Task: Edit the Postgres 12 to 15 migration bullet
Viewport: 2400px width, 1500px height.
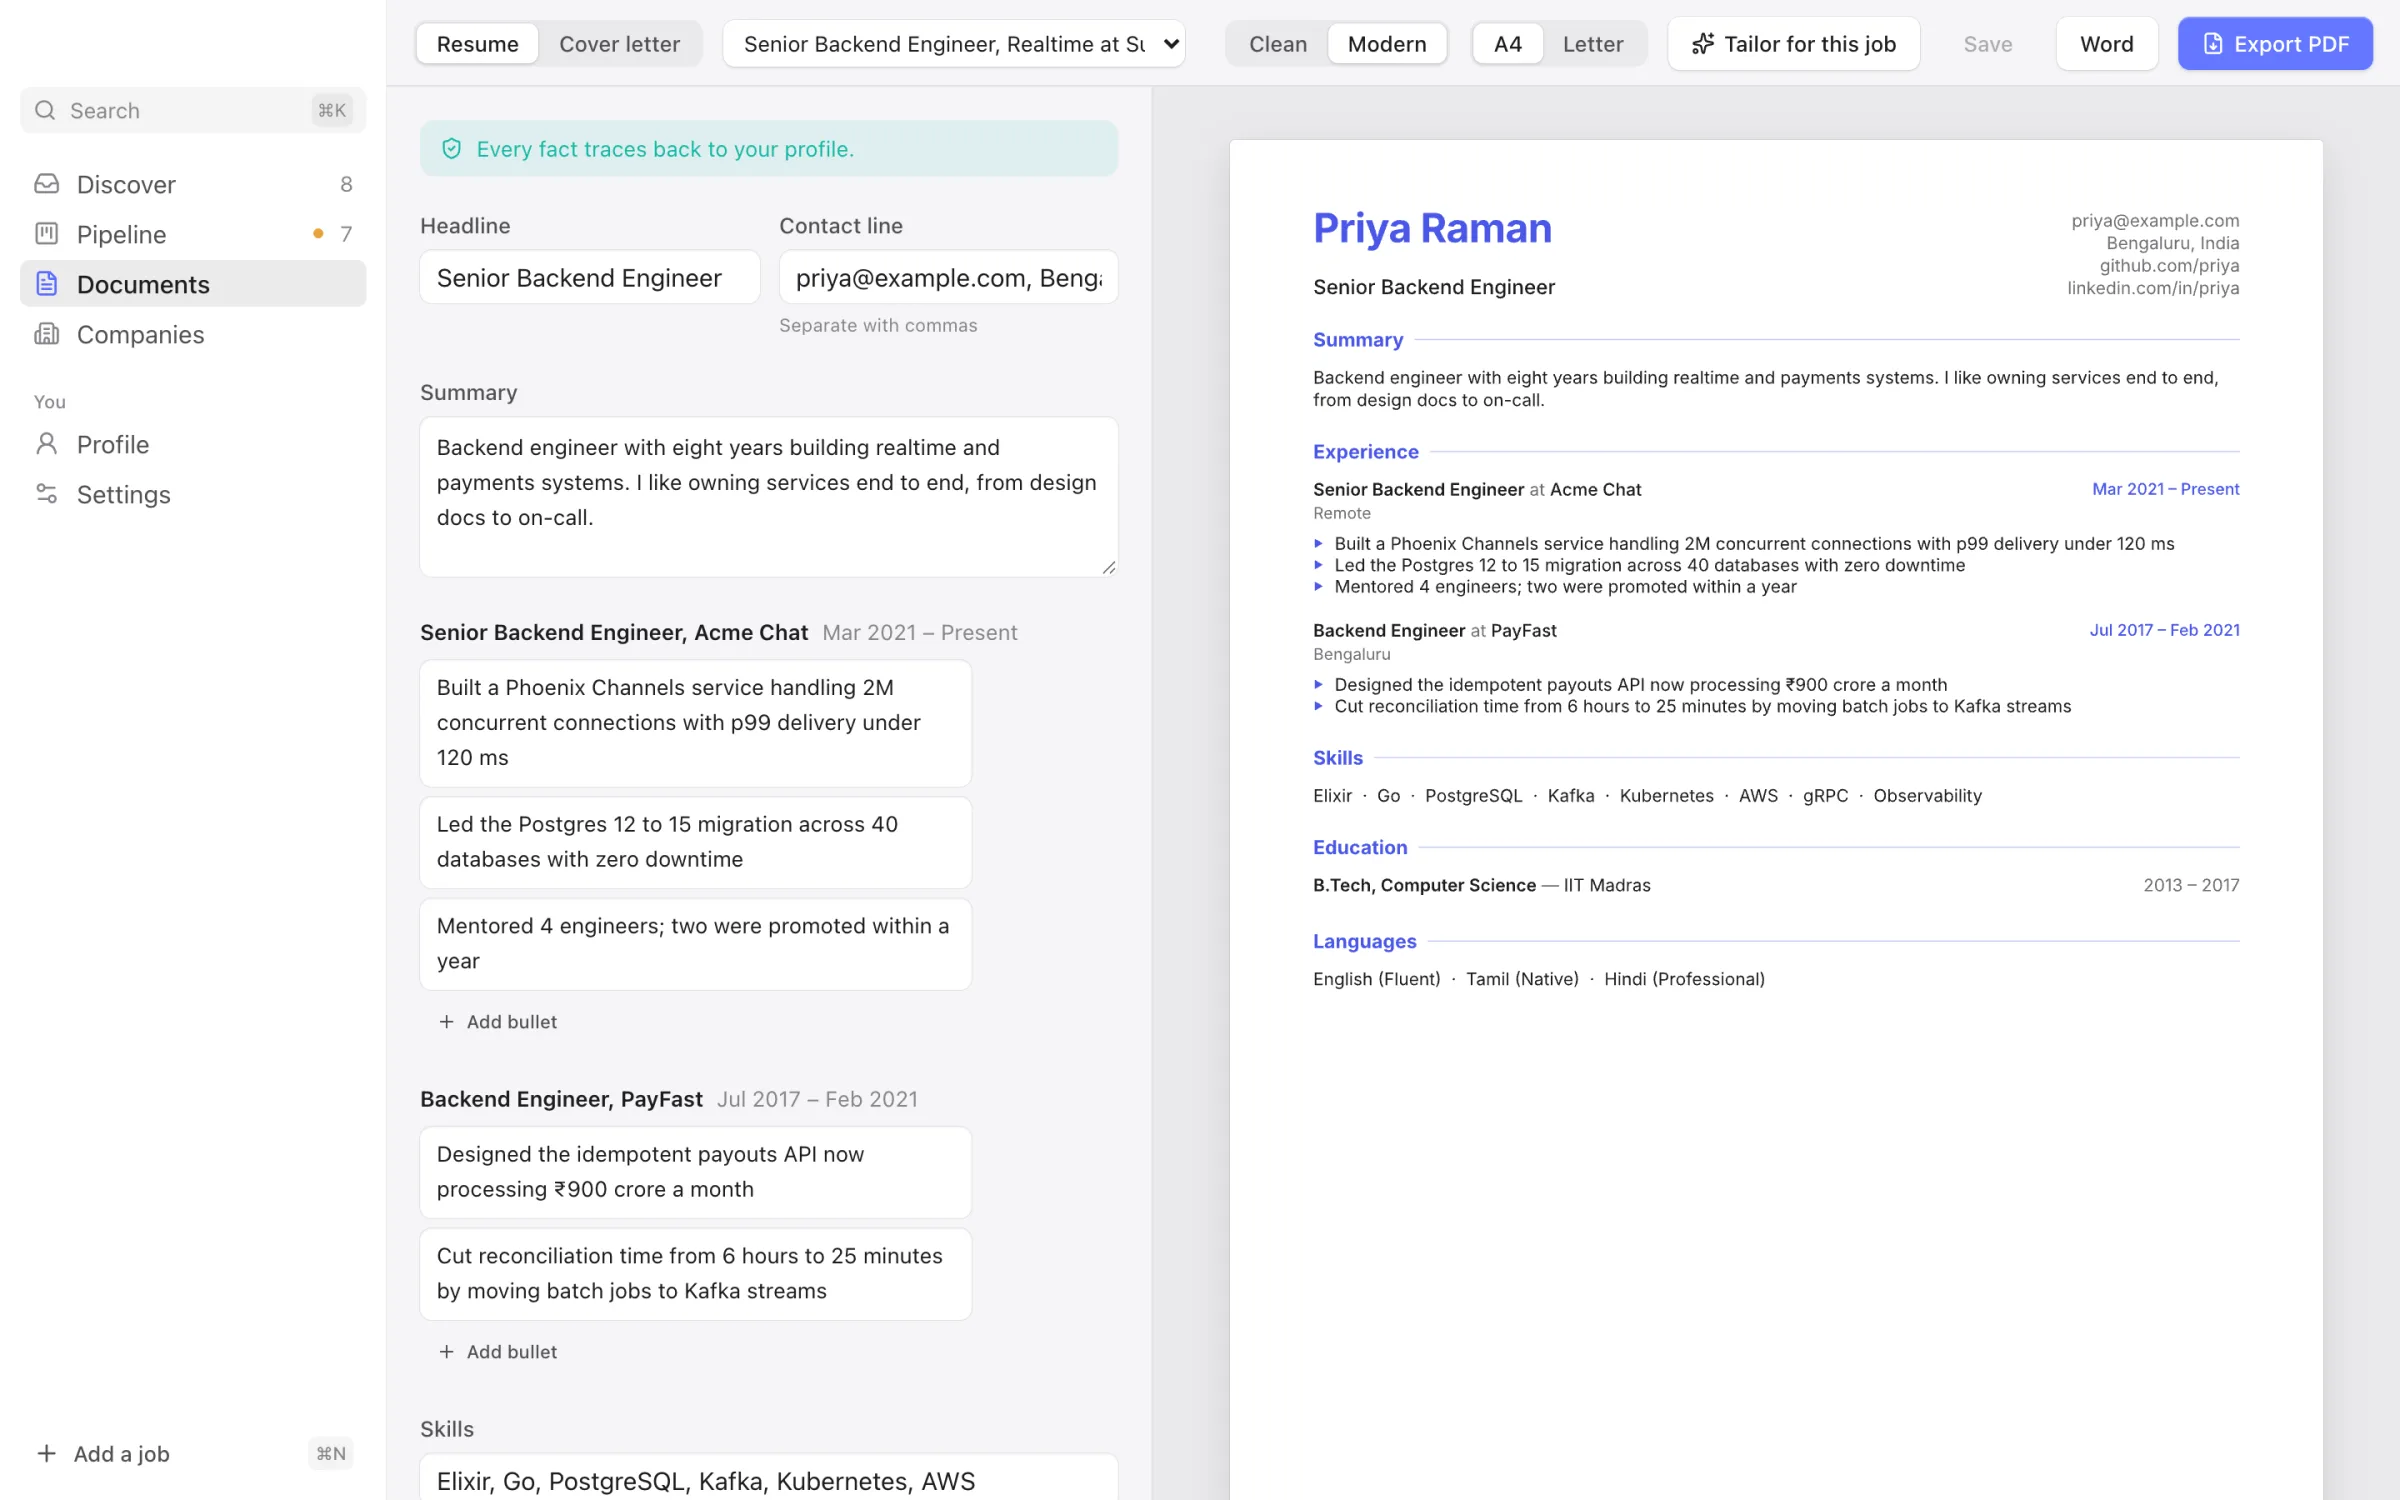Action: tap(695, 842)
